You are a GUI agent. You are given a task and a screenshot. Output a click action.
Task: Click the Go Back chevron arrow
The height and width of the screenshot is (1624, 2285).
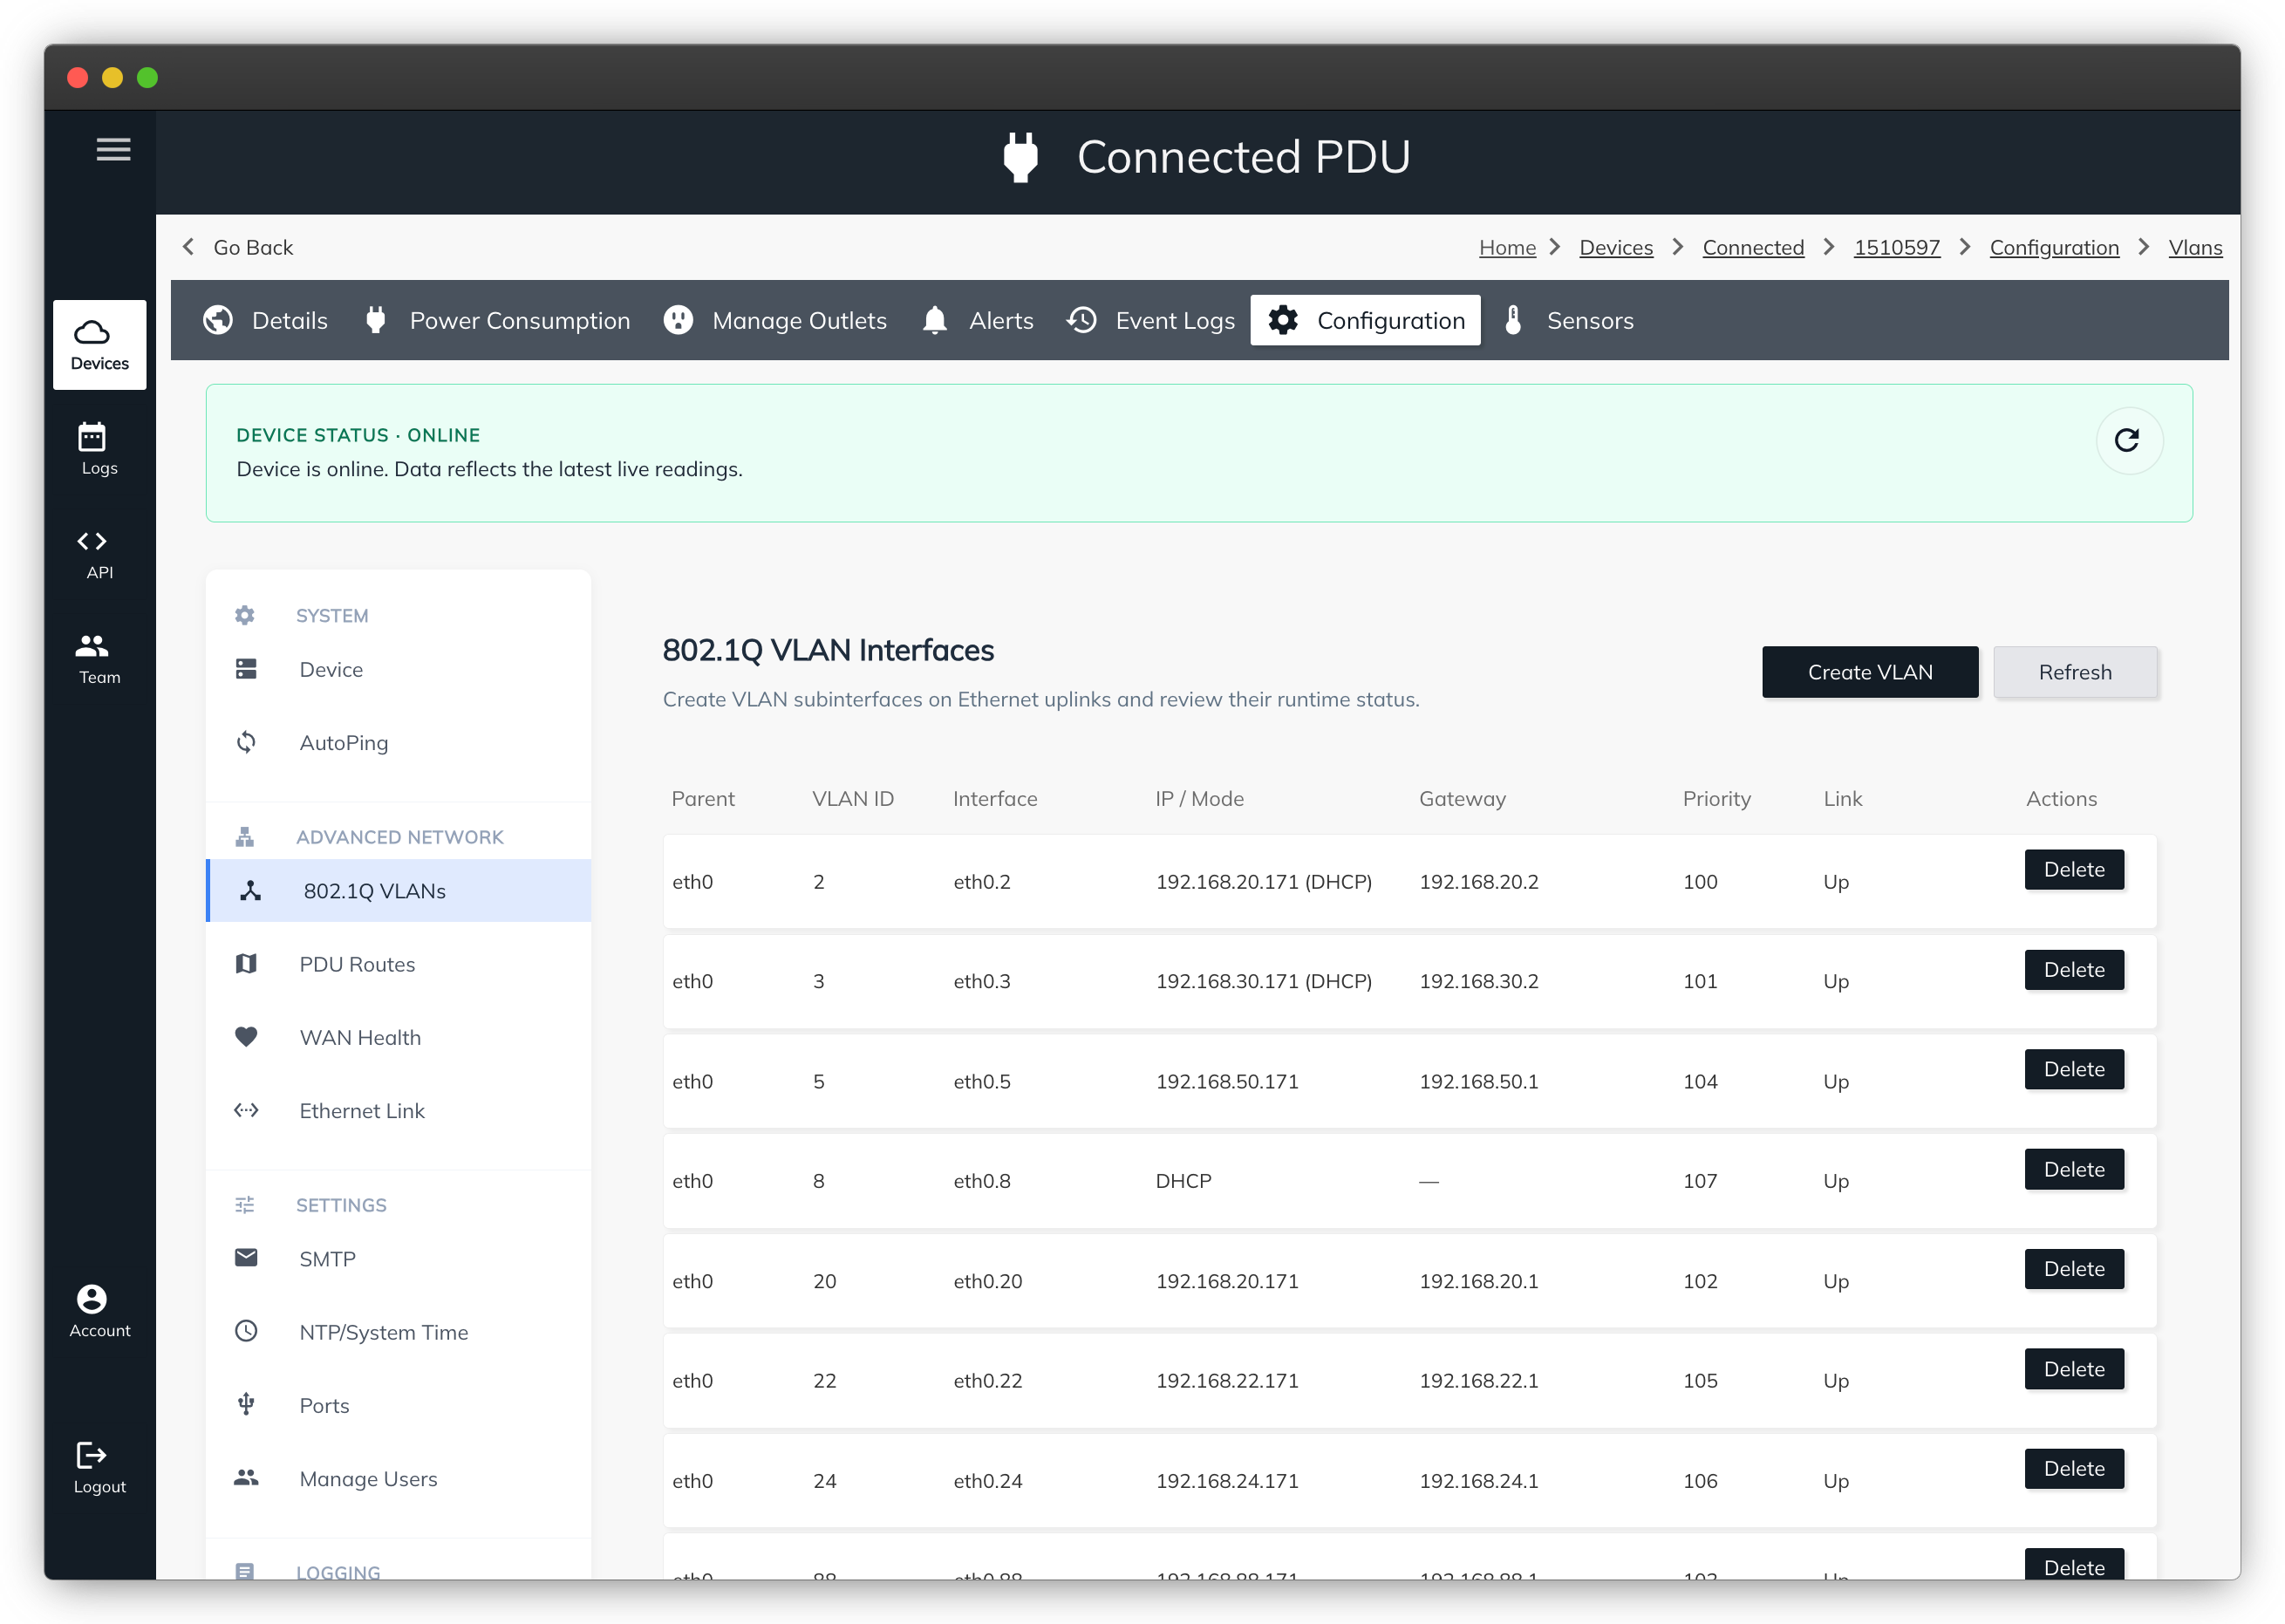(x=188, y=247)
